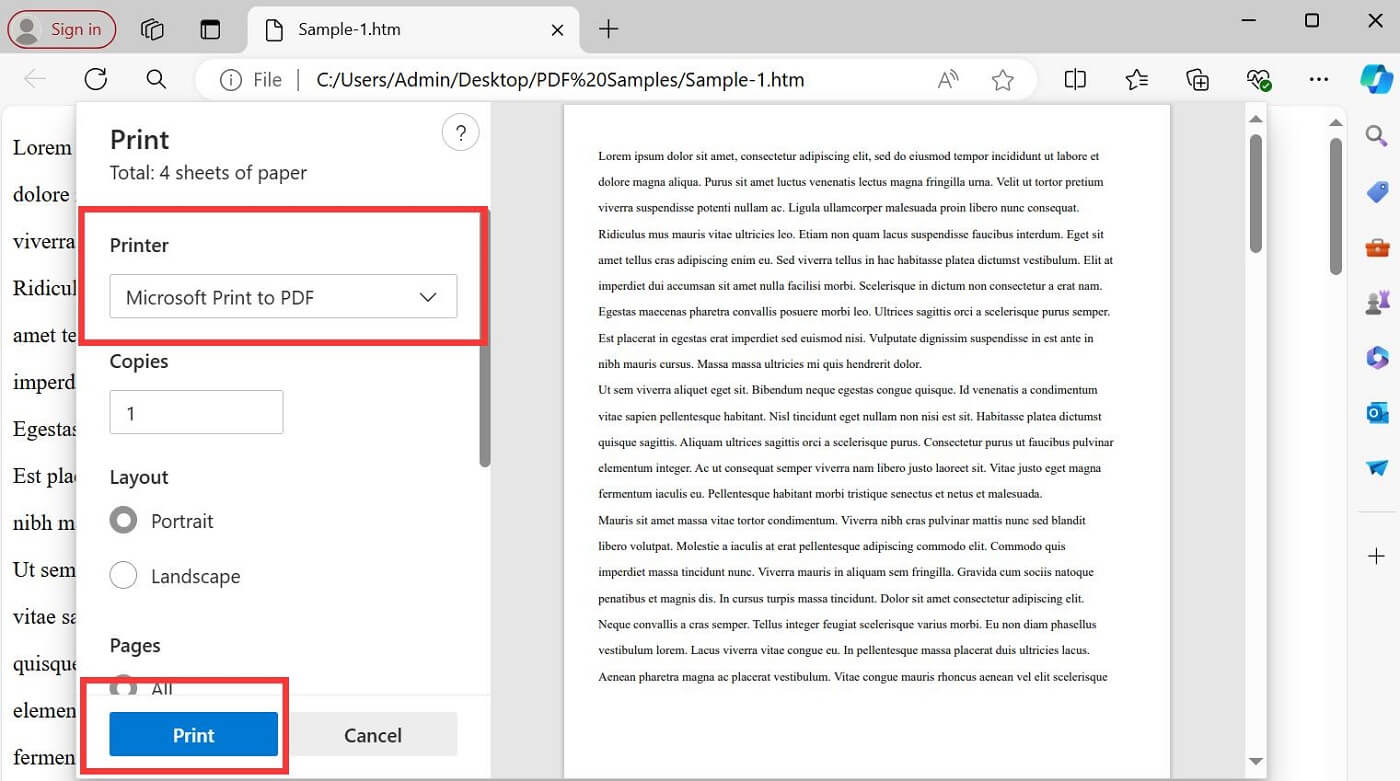Open the Games sidebar panel

tap(1377, 301)
